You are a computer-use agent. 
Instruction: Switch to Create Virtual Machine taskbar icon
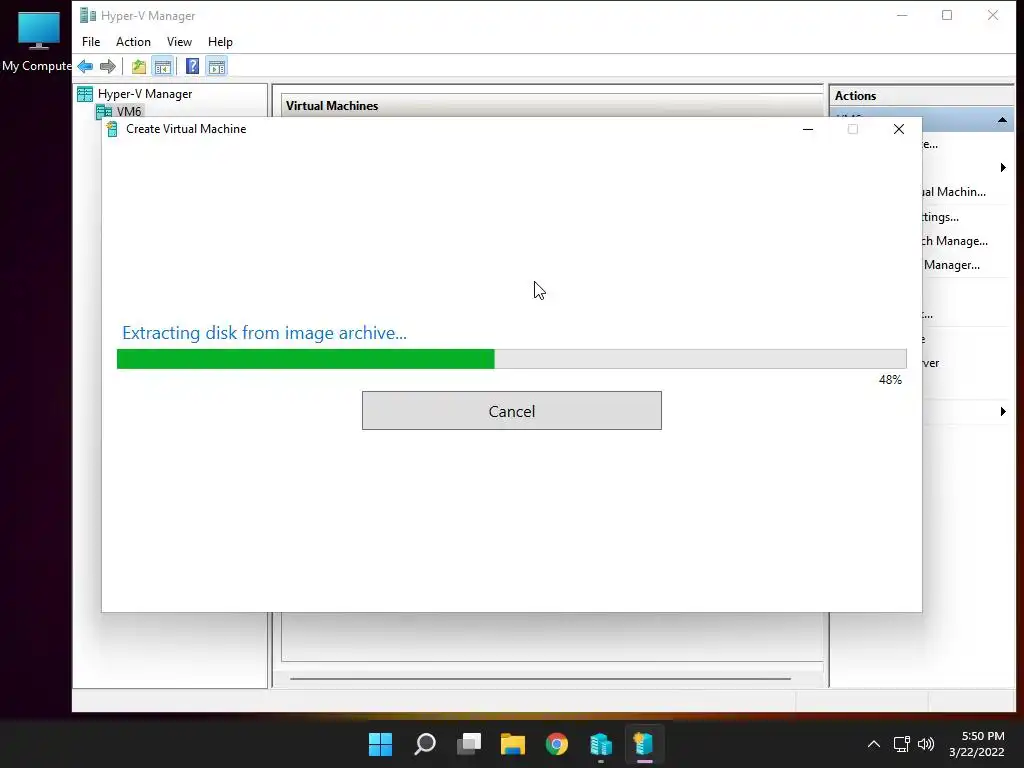point(644,744)
